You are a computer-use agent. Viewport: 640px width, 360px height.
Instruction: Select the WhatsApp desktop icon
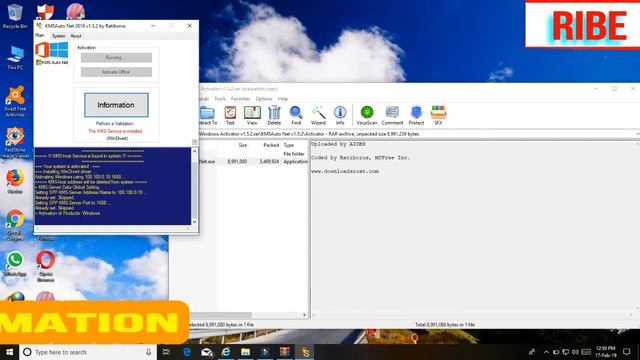tap(15, 264)
